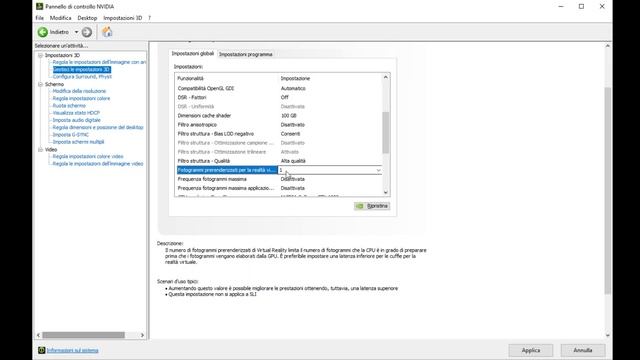Open the Informazioni sul sistema link
This screenshot has width=640, height=360.
coord(73,350)
